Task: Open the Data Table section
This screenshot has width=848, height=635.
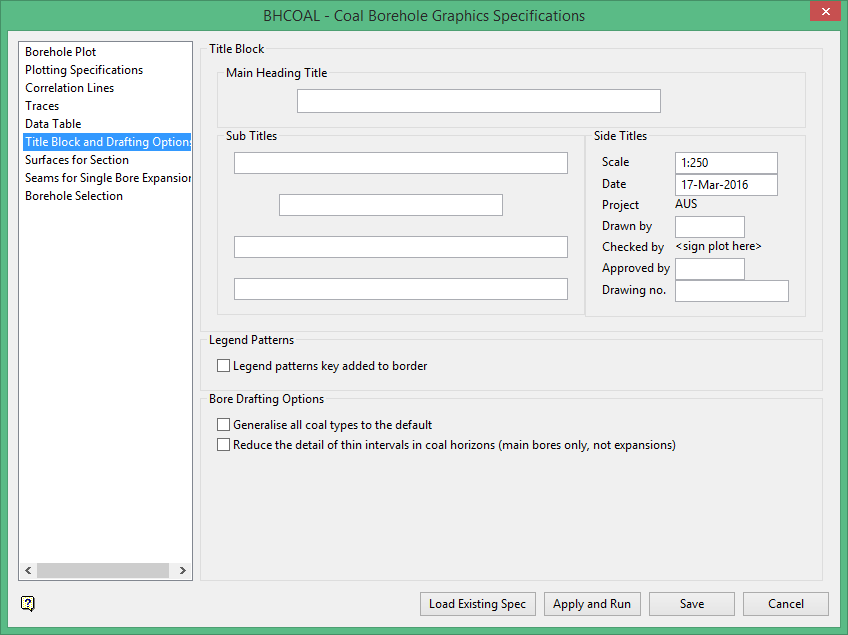Action: point(53,124)
